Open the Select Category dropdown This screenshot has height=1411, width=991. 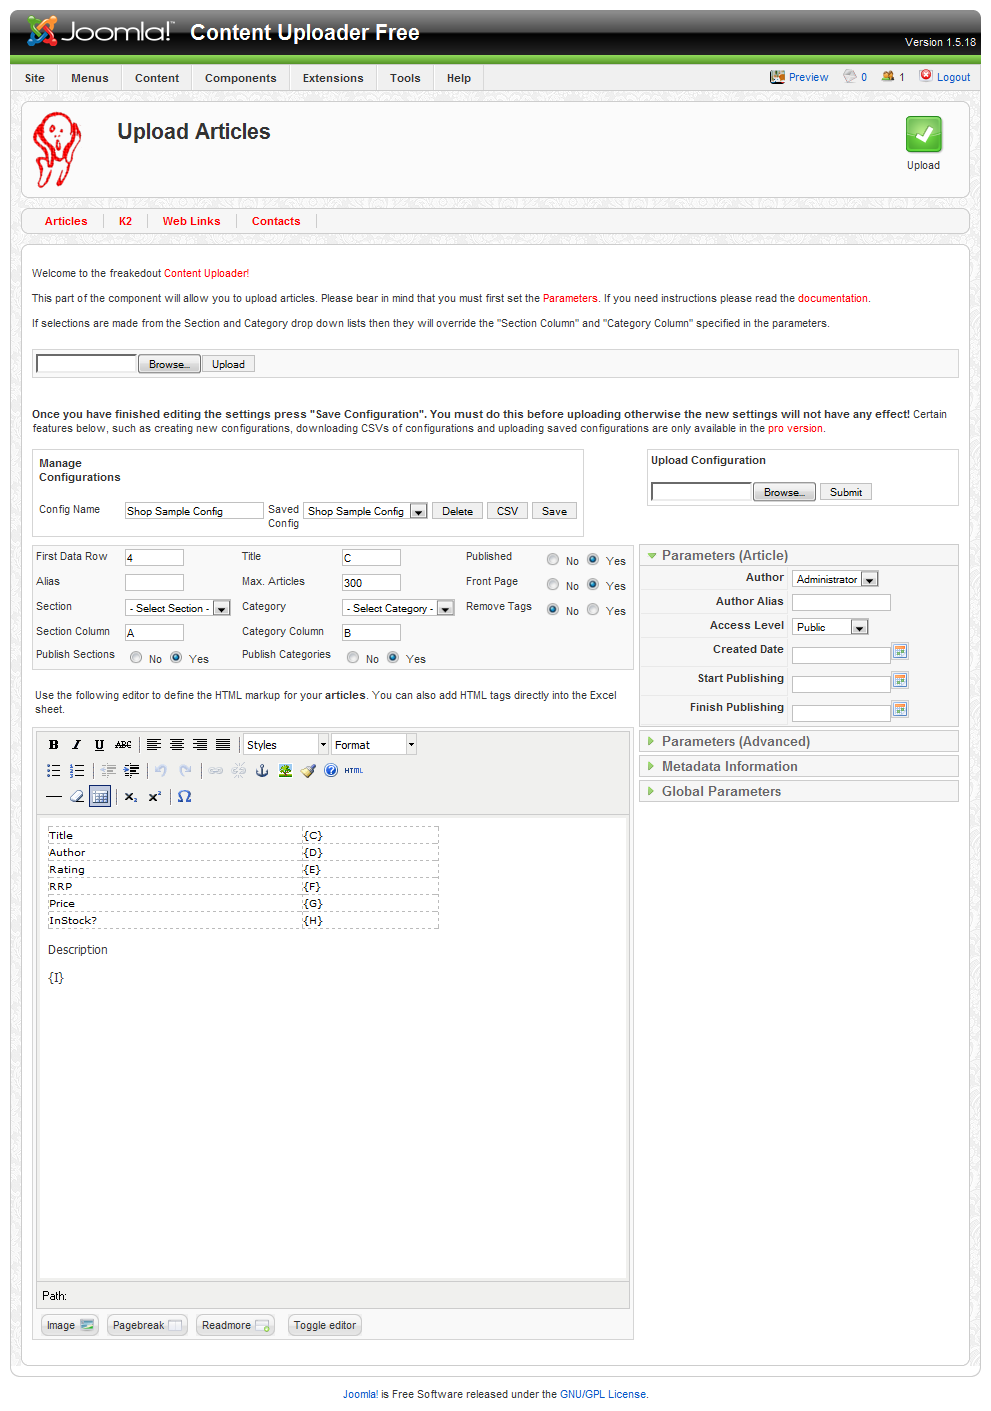pos(398,608)
